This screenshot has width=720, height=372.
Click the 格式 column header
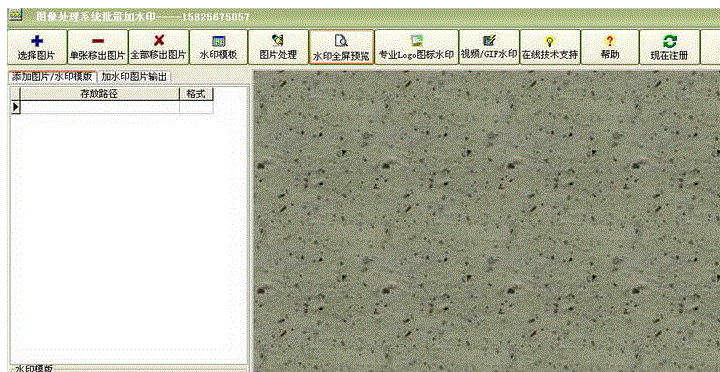click(196, 94)
